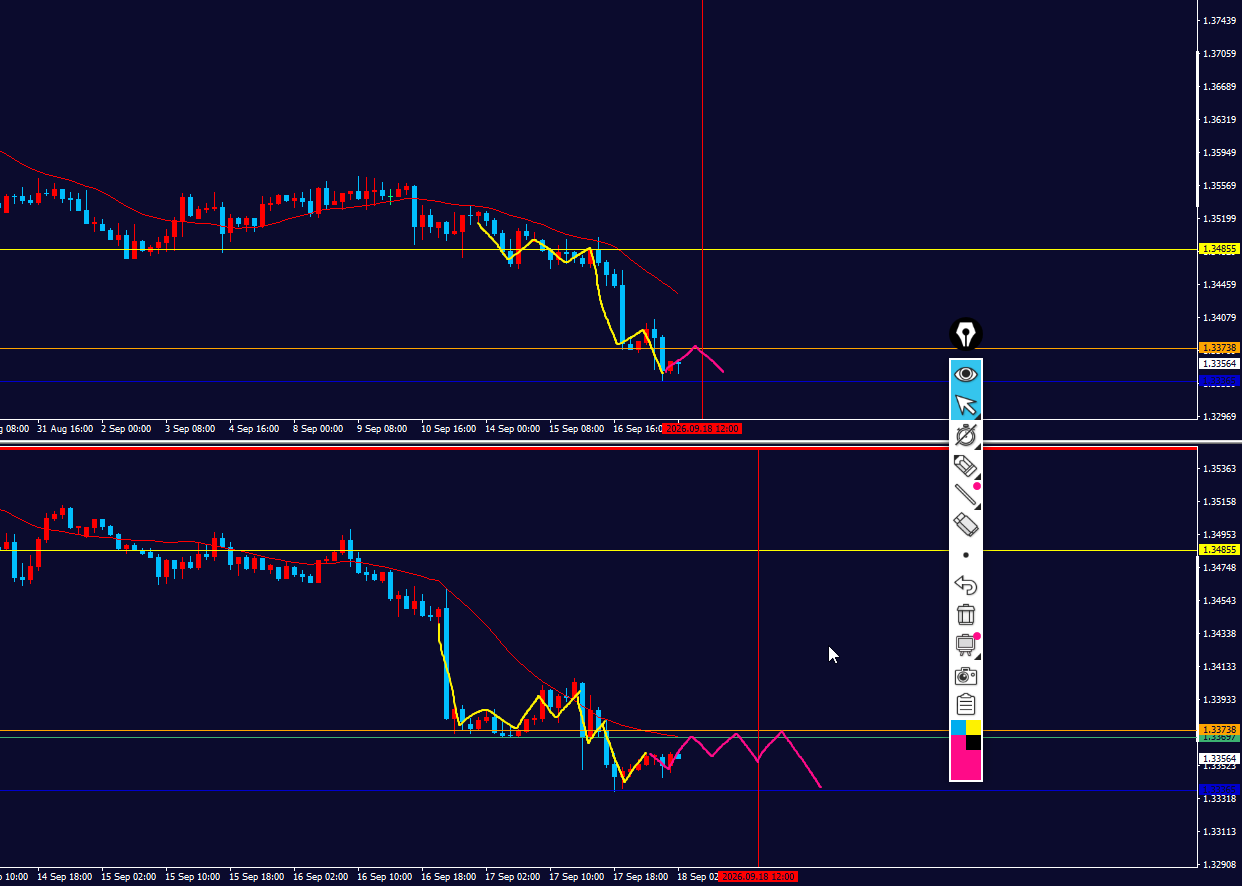Viewport: 1242px width, 886px height.
Task: Select the eraser tool
Action: coord(966,524)
